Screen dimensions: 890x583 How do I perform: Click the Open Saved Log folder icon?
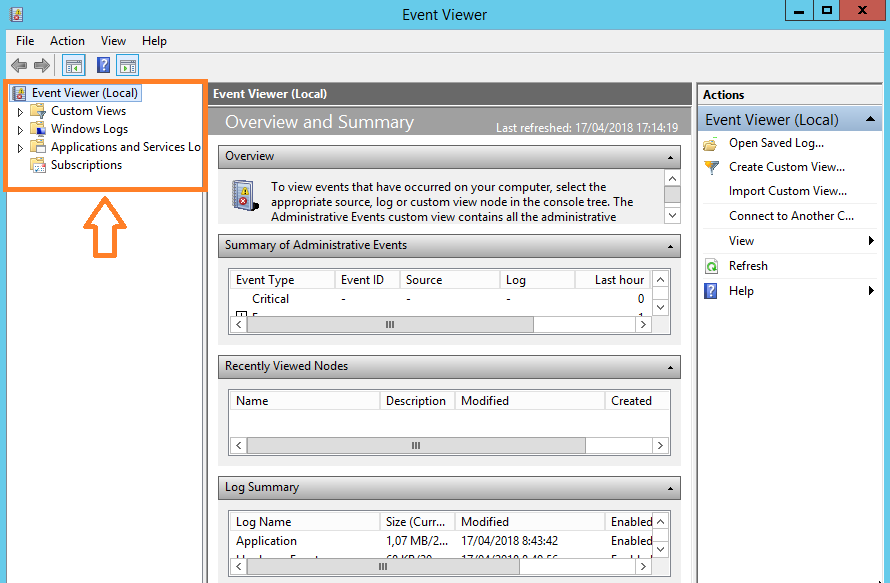[x=709, y=143]
